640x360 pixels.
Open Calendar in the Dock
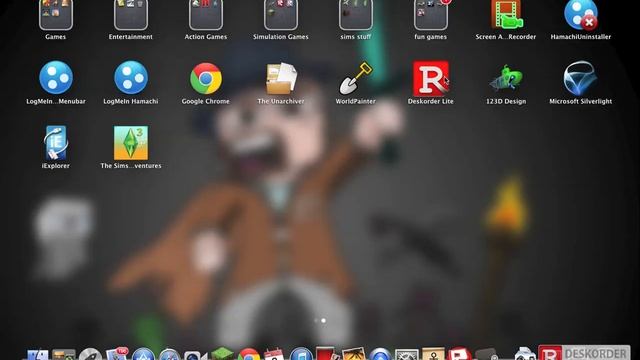[274, 354]
